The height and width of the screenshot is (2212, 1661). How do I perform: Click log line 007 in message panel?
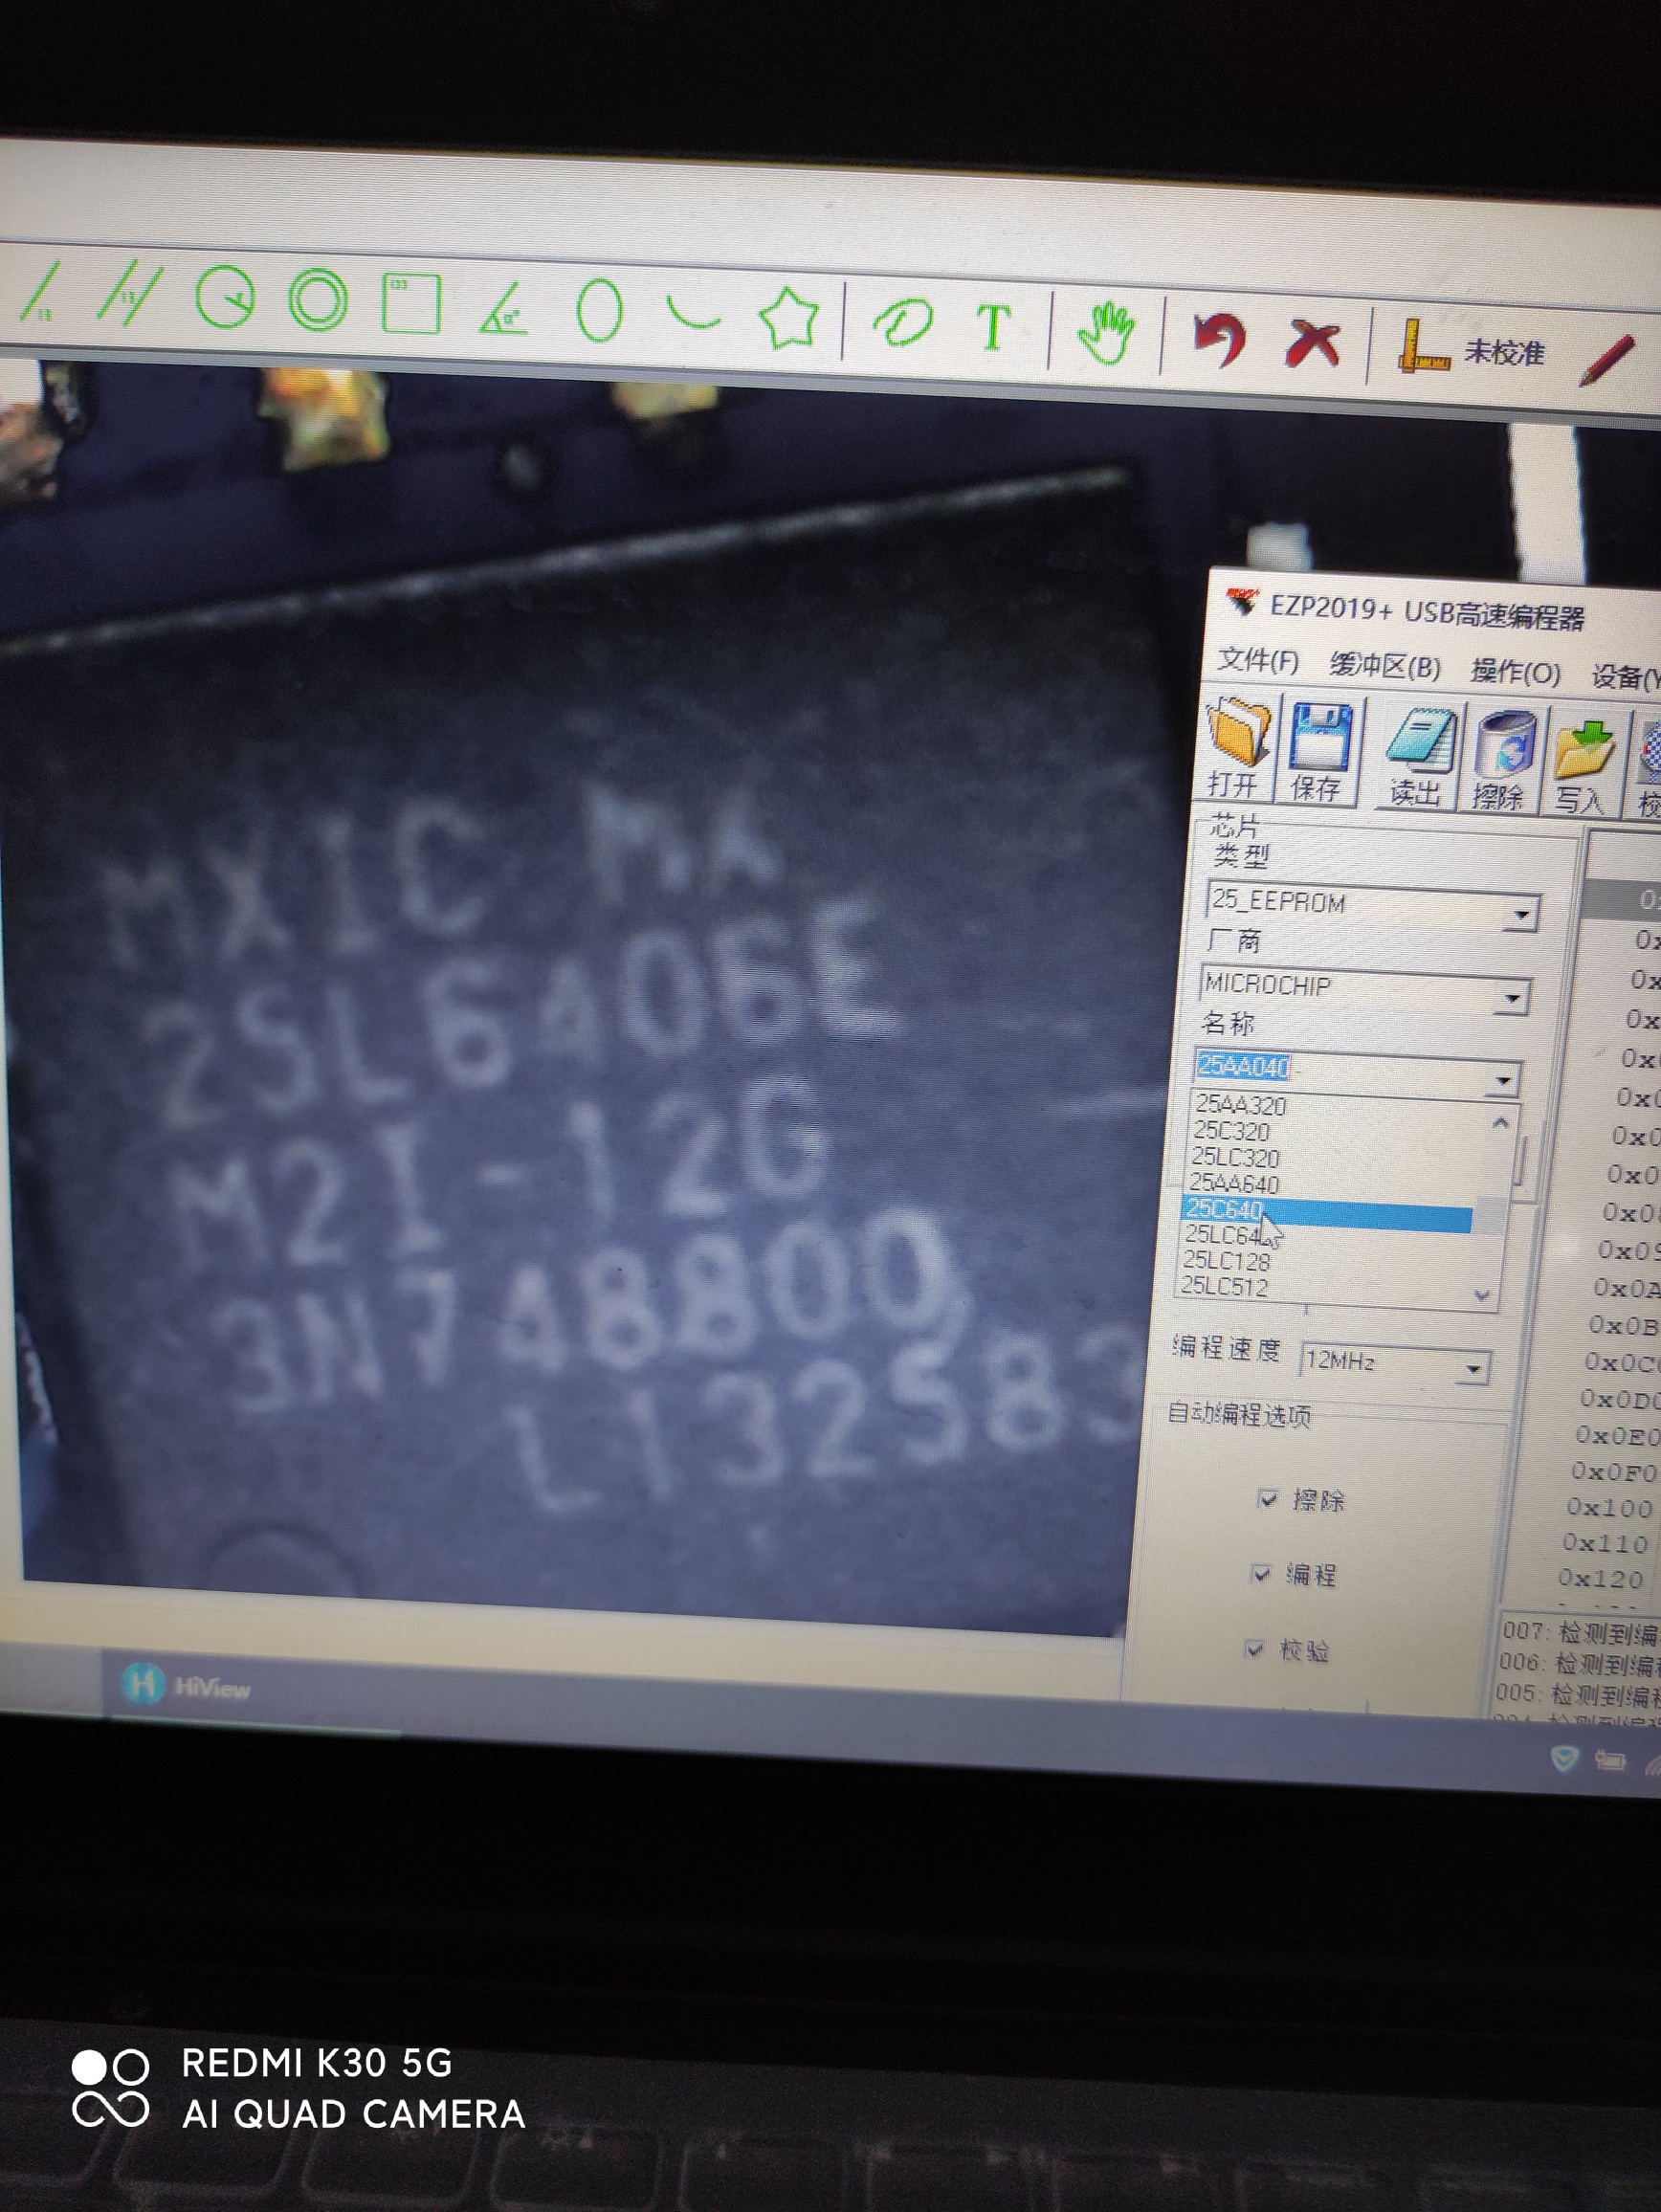1580,1634
